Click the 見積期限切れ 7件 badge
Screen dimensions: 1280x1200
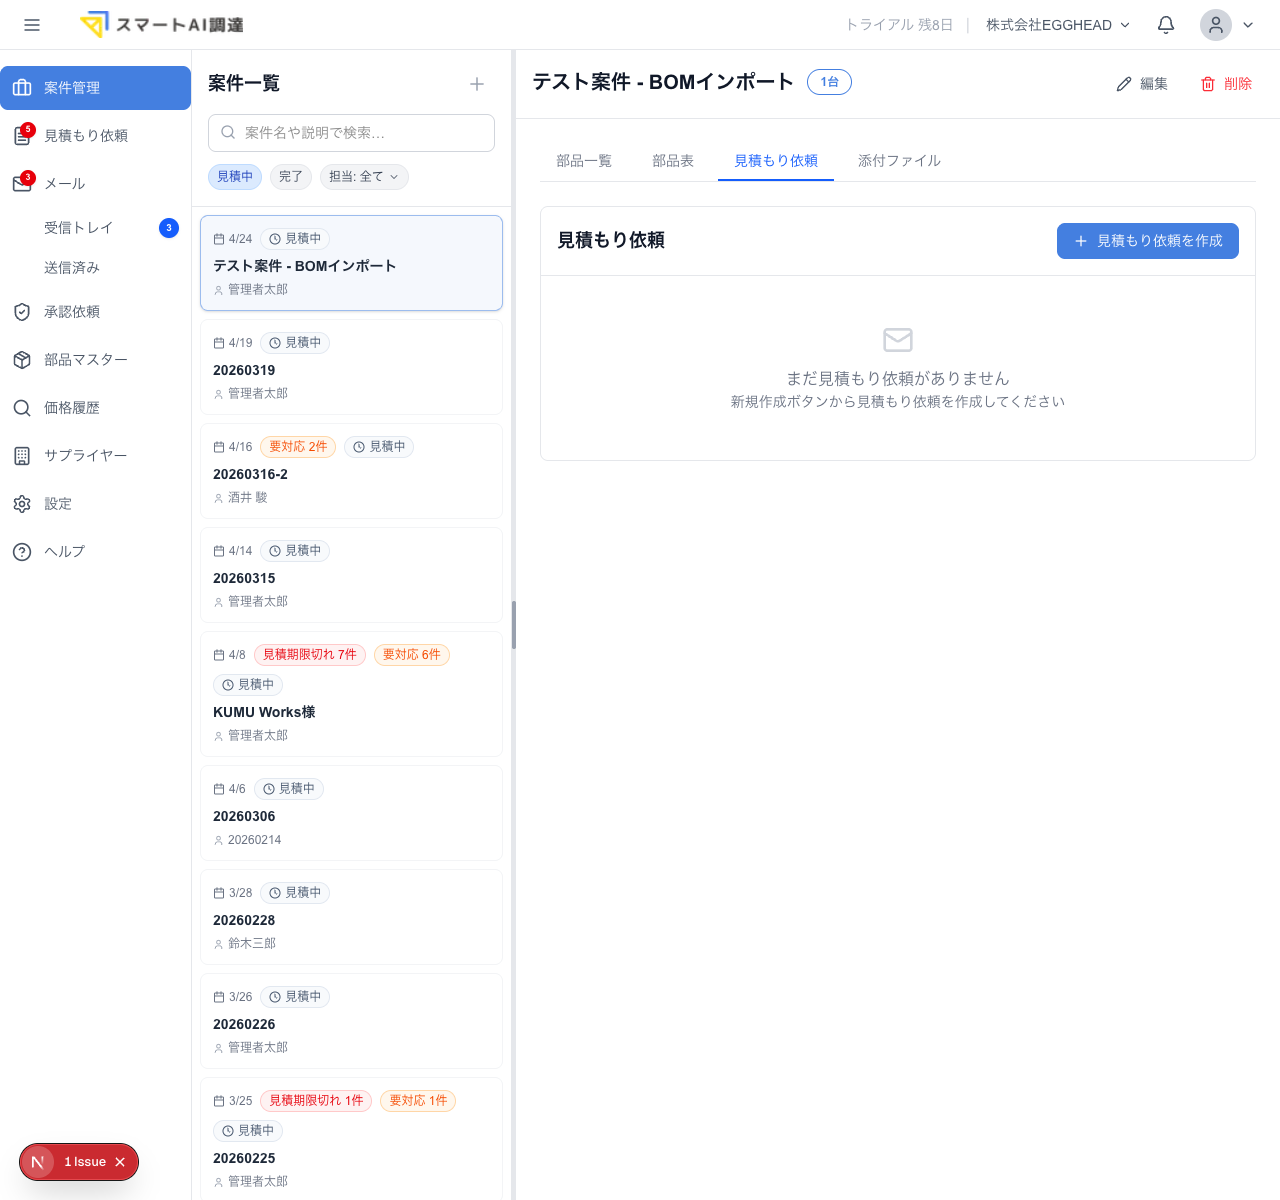click(x=310, y=655)
